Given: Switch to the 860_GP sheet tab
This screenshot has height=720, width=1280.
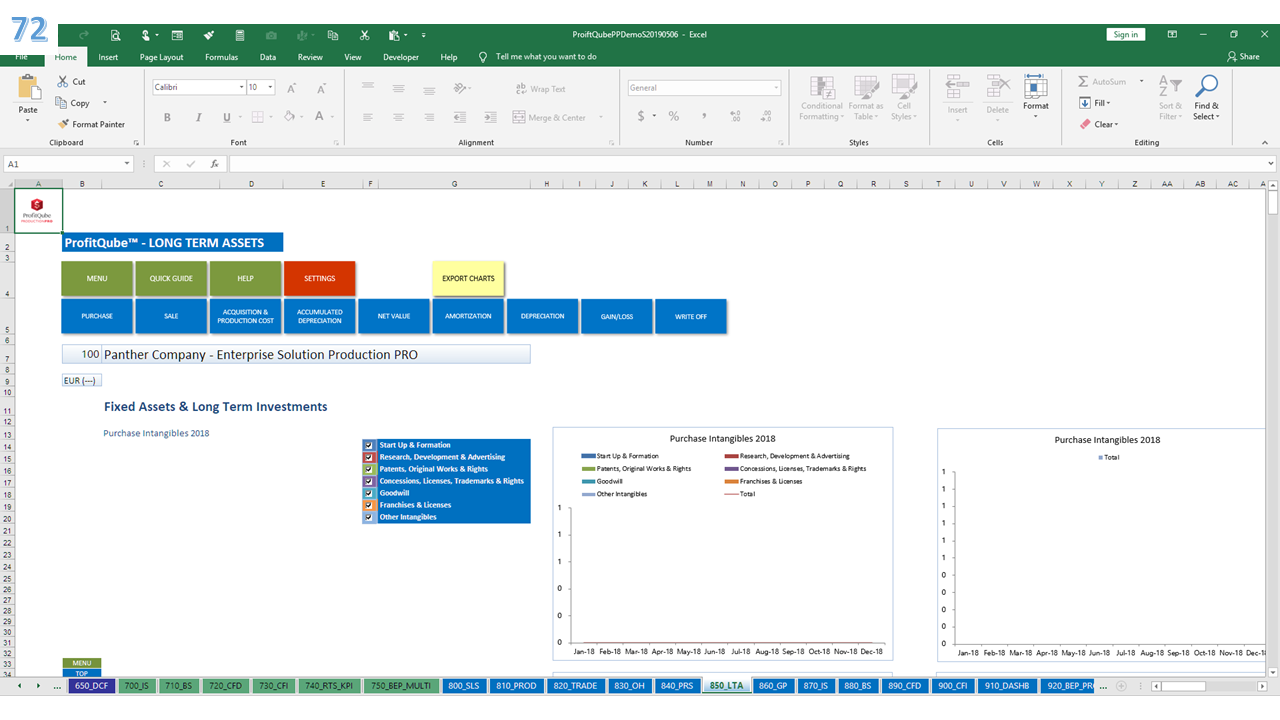Looking at the screenshot, I should pos(774,686).
